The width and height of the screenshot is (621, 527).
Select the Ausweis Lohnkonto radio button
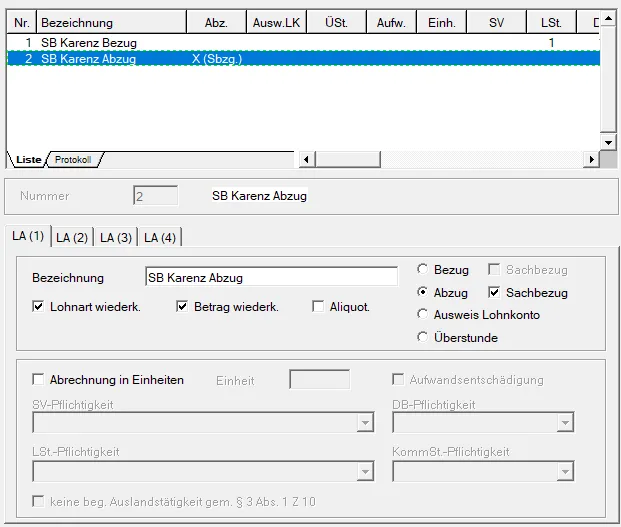click(x=423, y=314)
